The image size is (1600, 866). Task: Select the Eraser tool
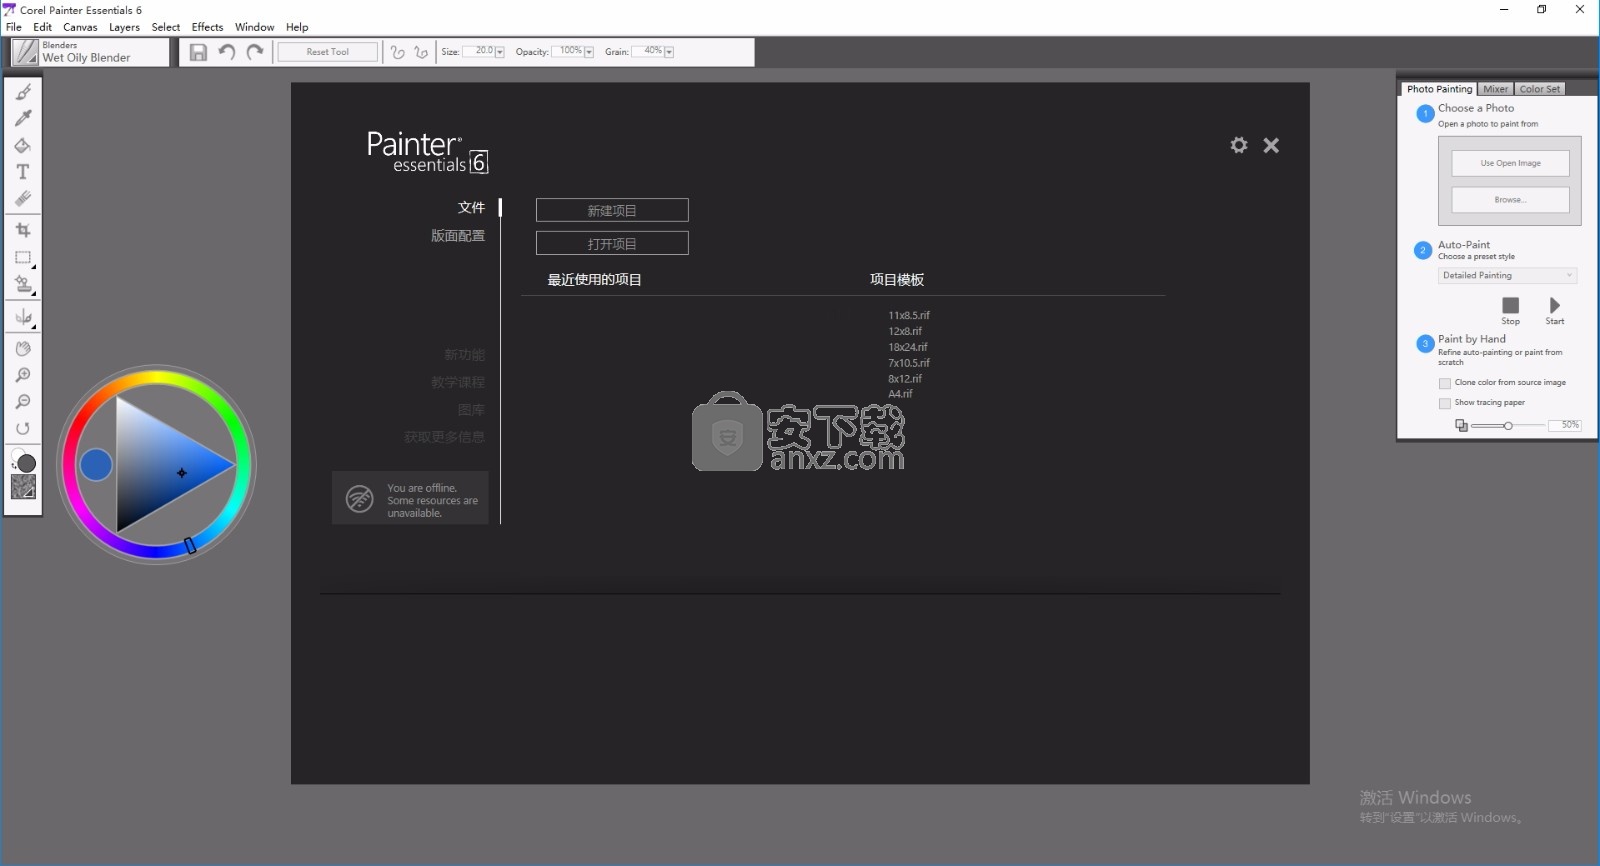click(x=23, y=198)
